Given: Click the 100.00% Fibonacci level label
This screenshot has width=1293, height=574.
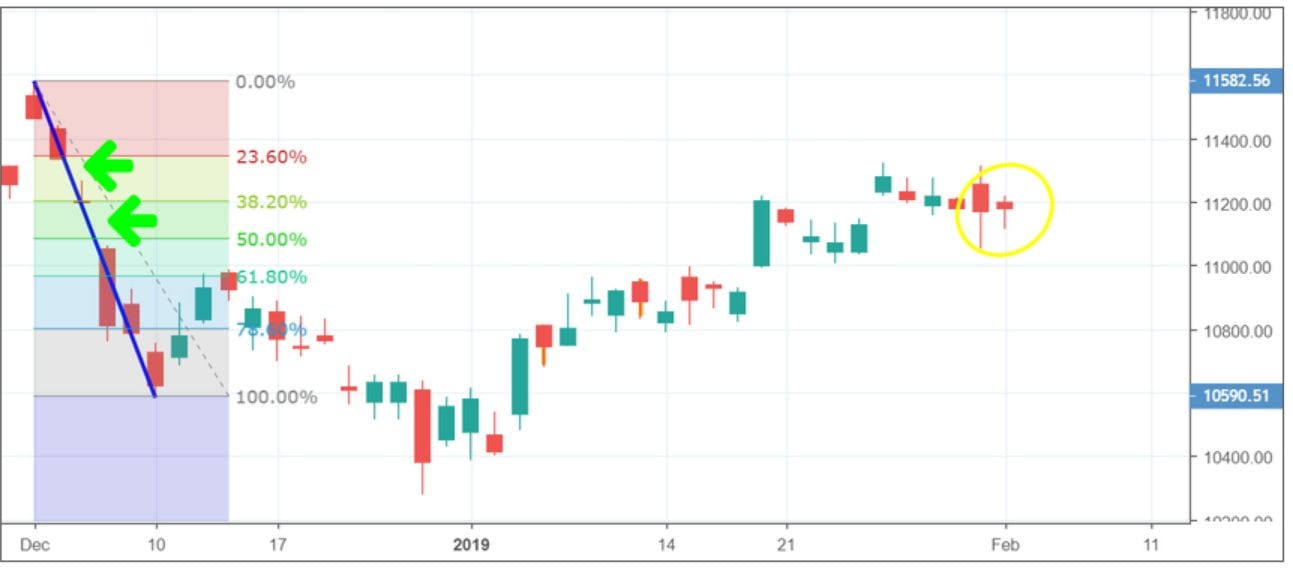Looking at the screenshot, I should pyautogui.click(x=276, y=397).
